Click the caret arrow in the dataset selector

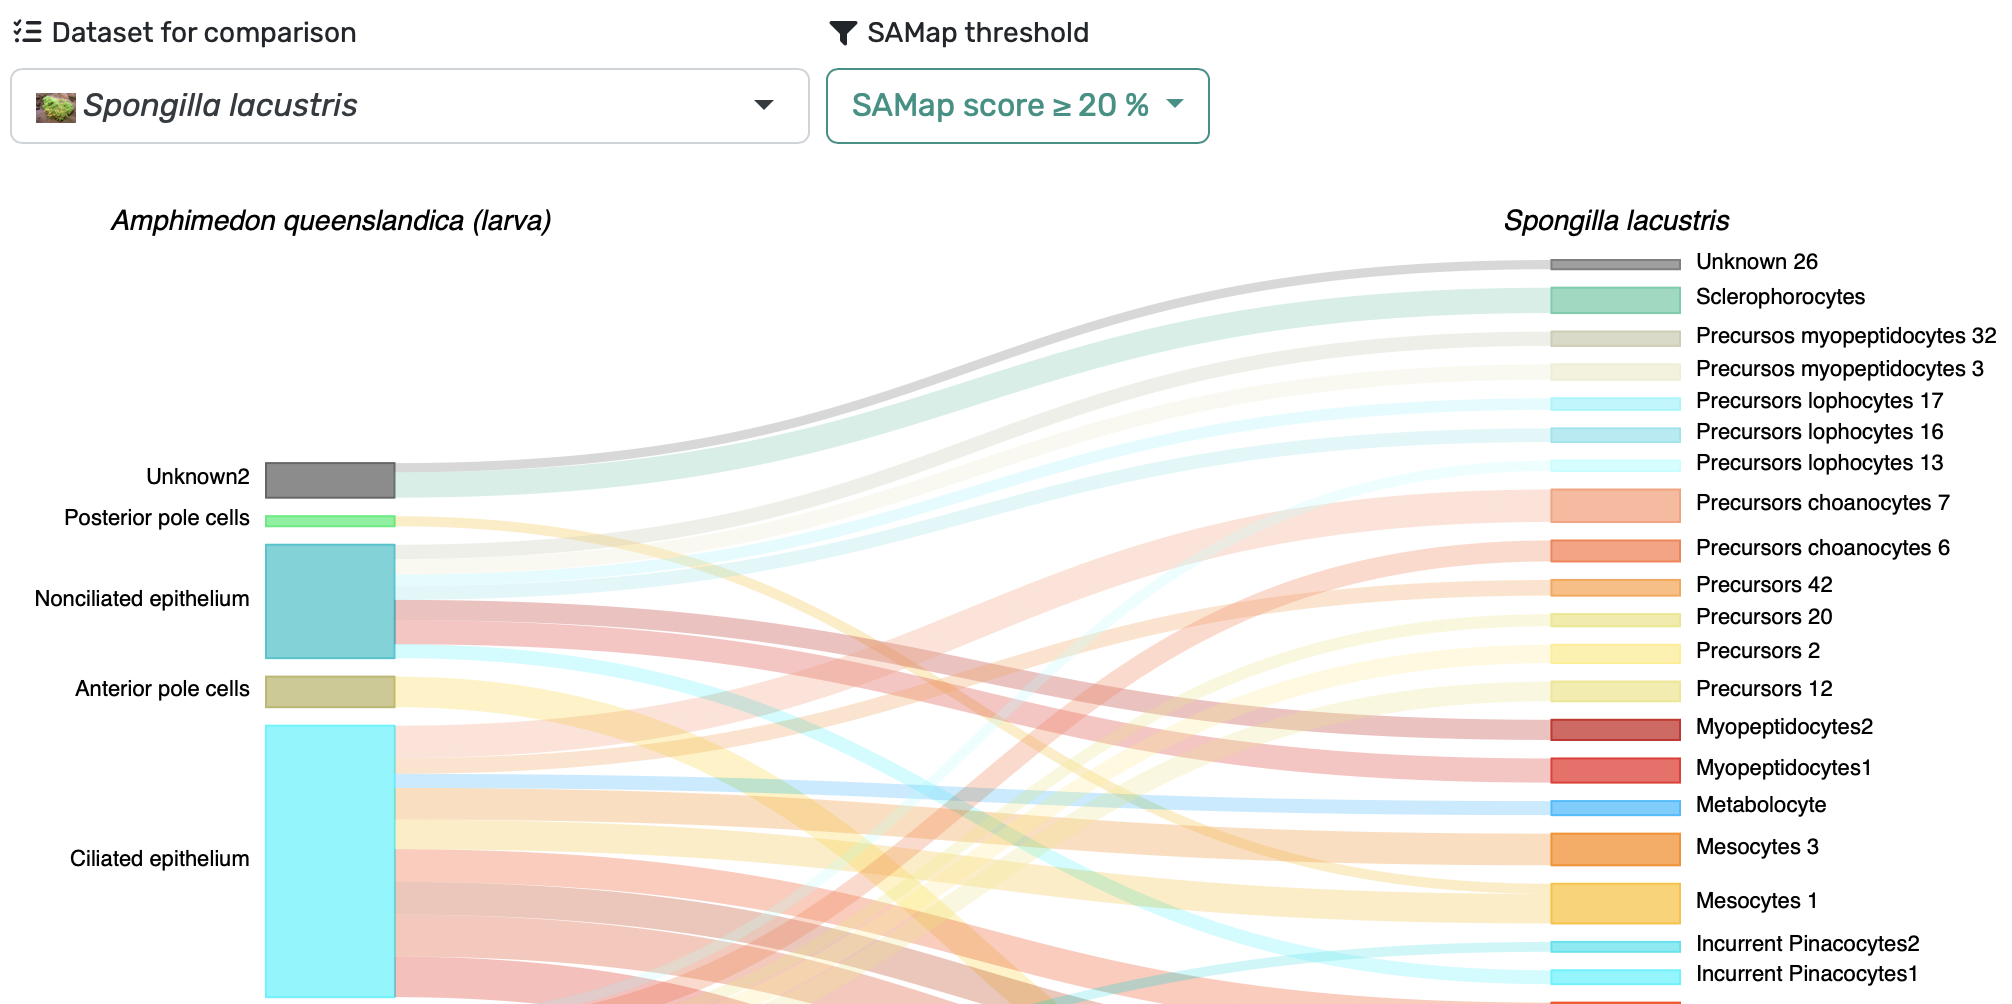pyautogui.click(x=764, y=105)
